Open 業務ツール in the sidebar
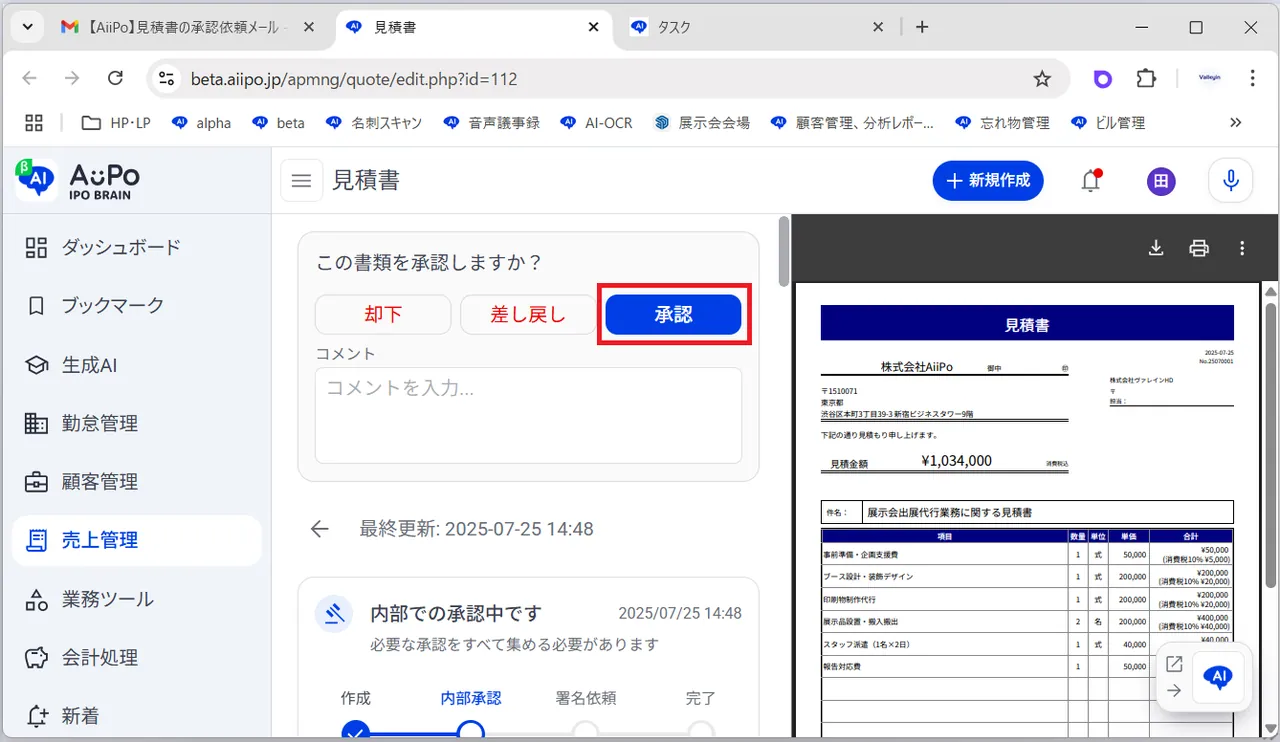The width and height of the screenshot is (1280, 742). pyautogui.click(x=136, y=599)
